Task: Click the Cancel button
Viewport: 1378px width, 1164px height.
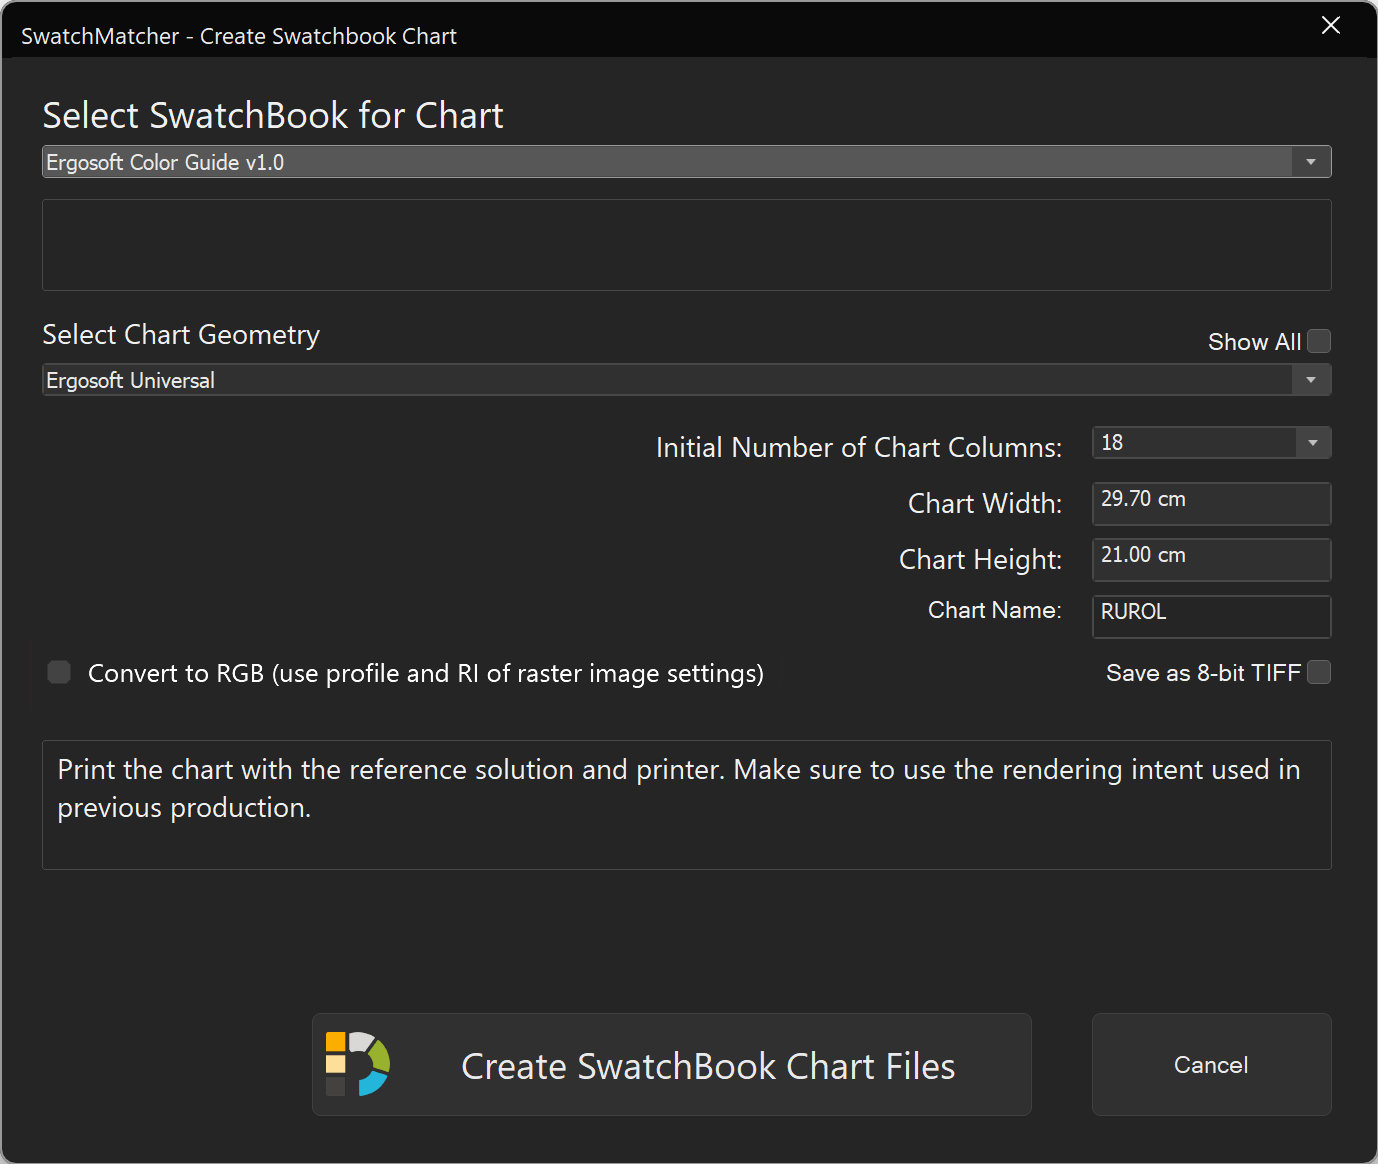Action: point(1211,1065)
